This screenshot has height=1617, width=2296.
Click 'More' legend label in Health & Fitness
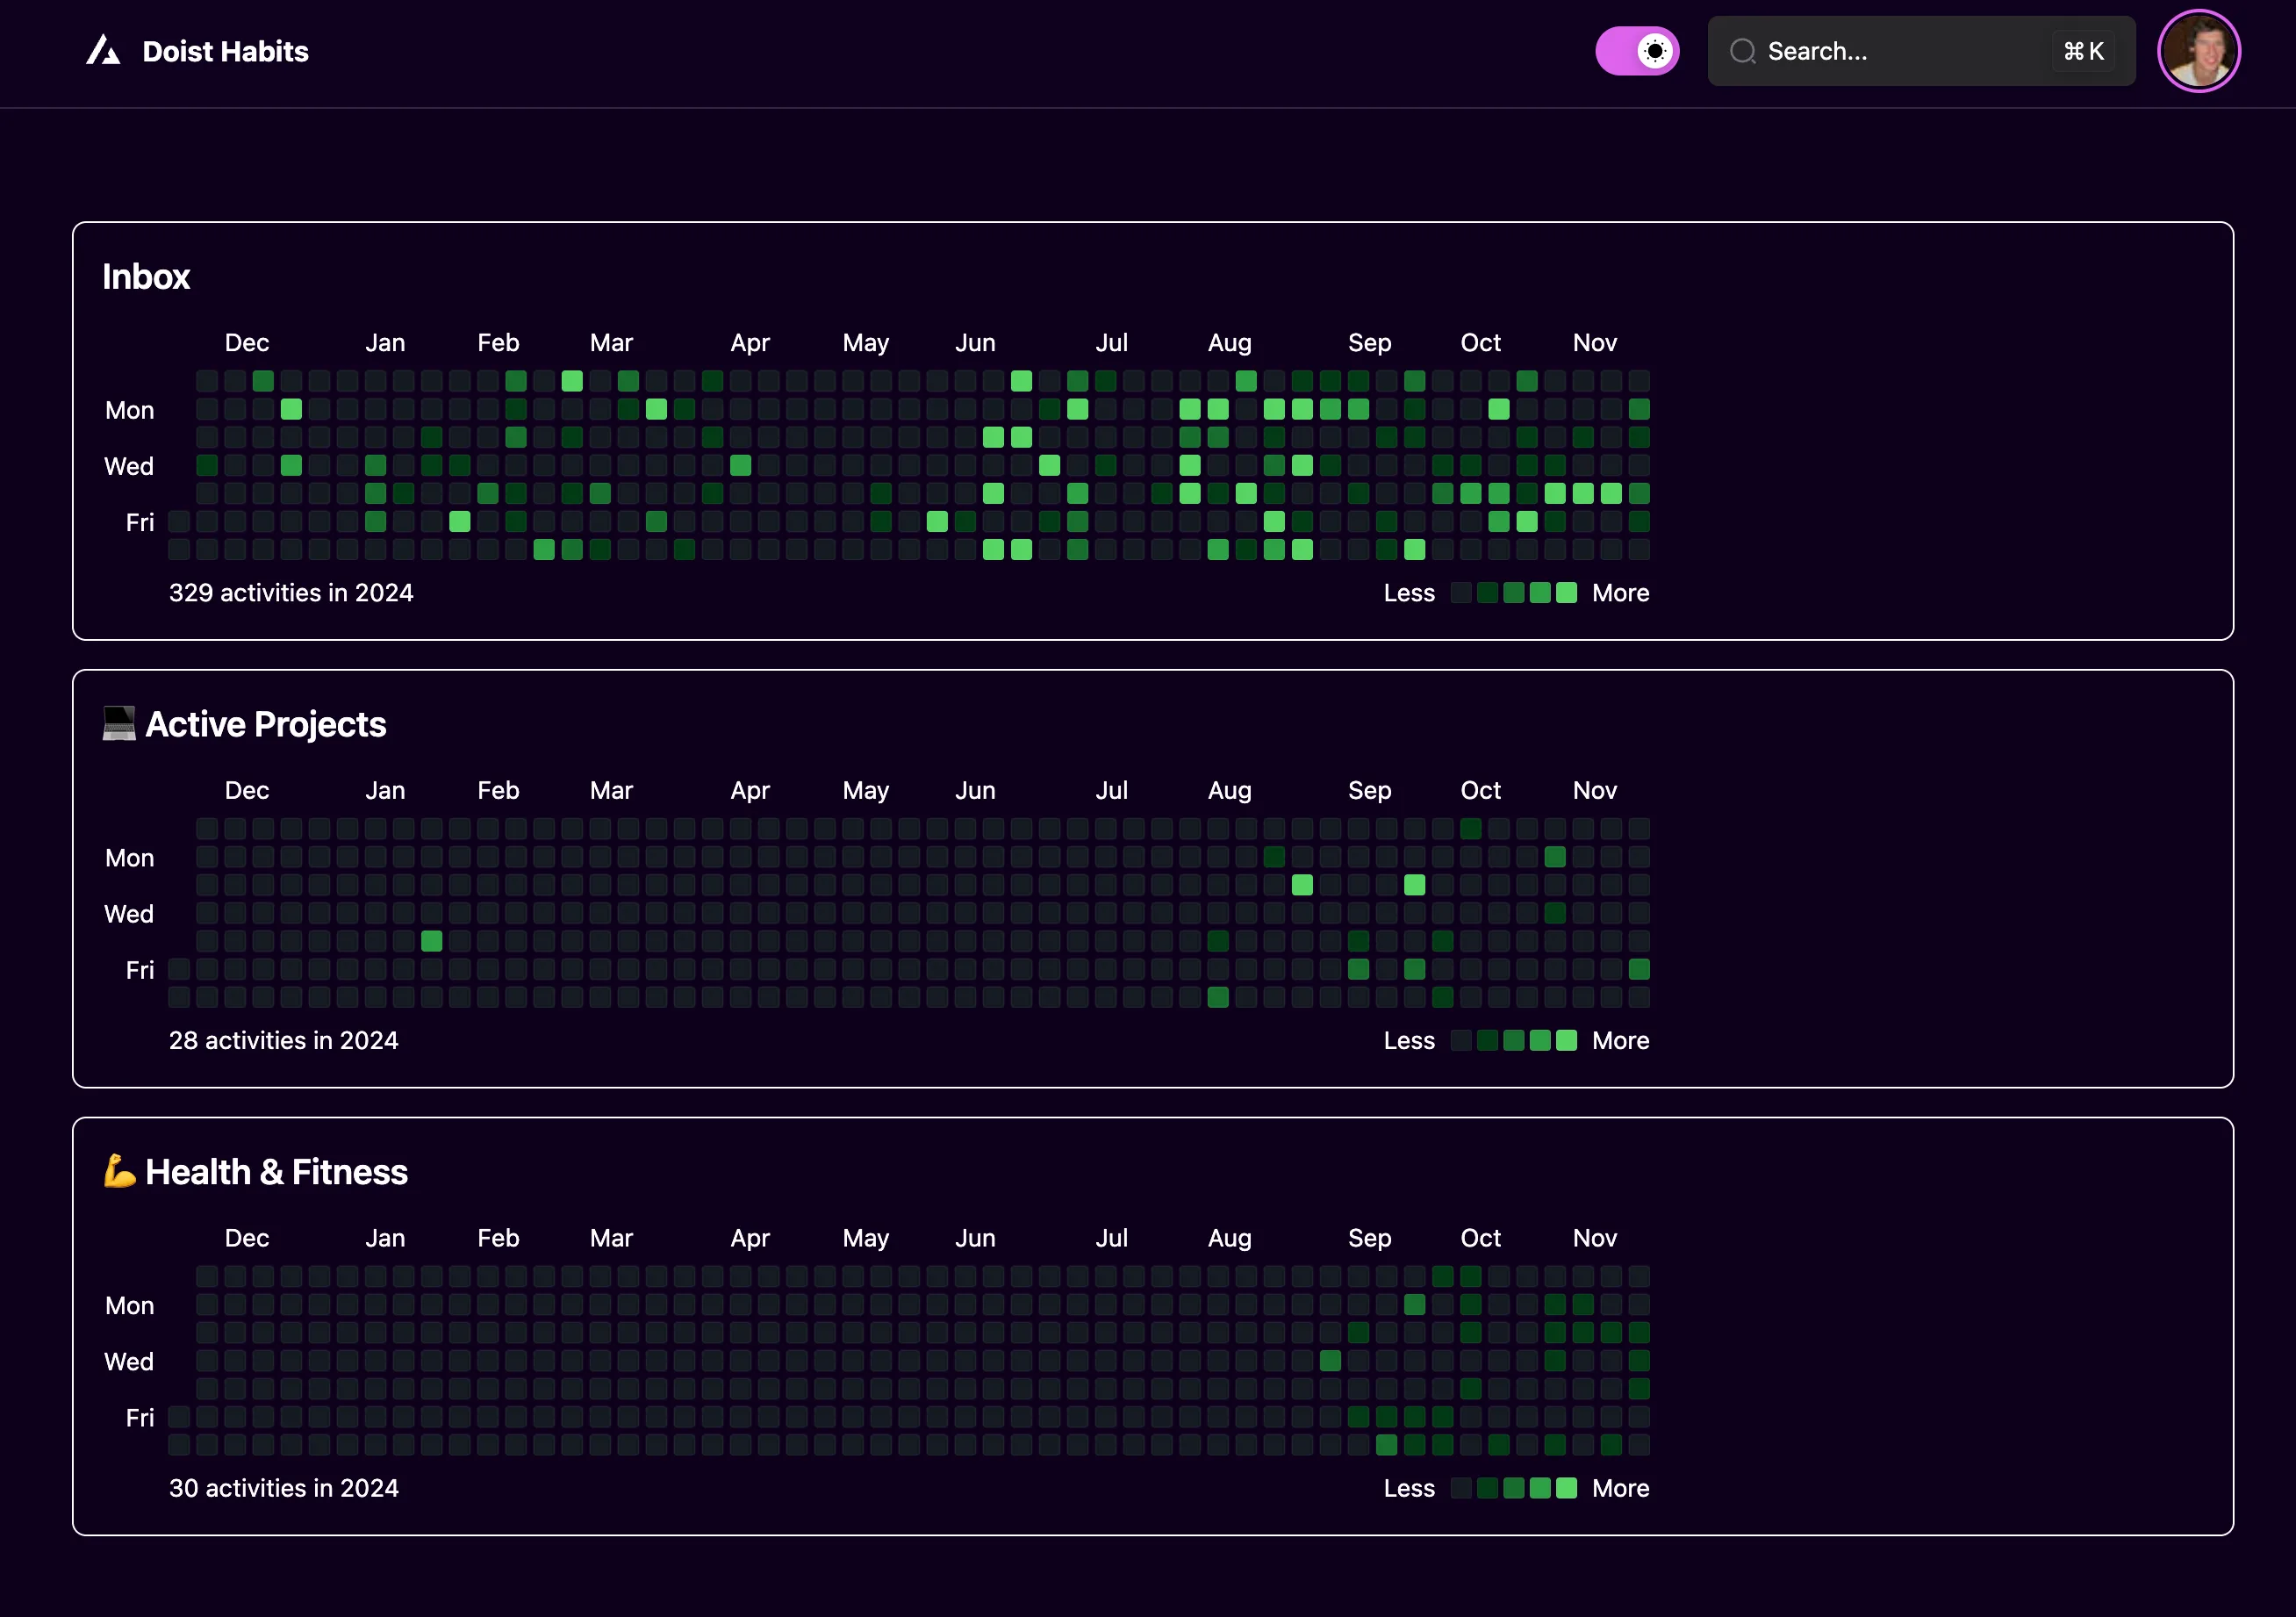(x=1620, y=1488)
